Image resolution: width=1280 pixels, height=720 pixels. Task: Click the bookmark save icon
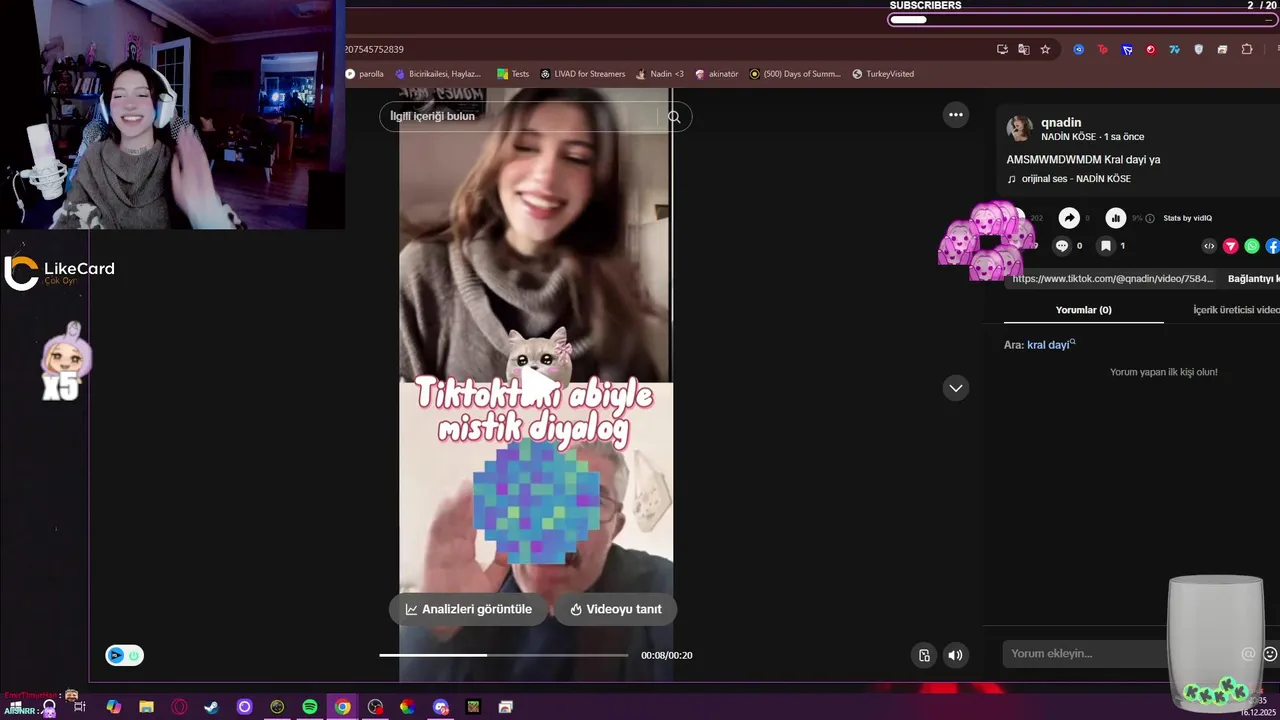point(1105,245)
